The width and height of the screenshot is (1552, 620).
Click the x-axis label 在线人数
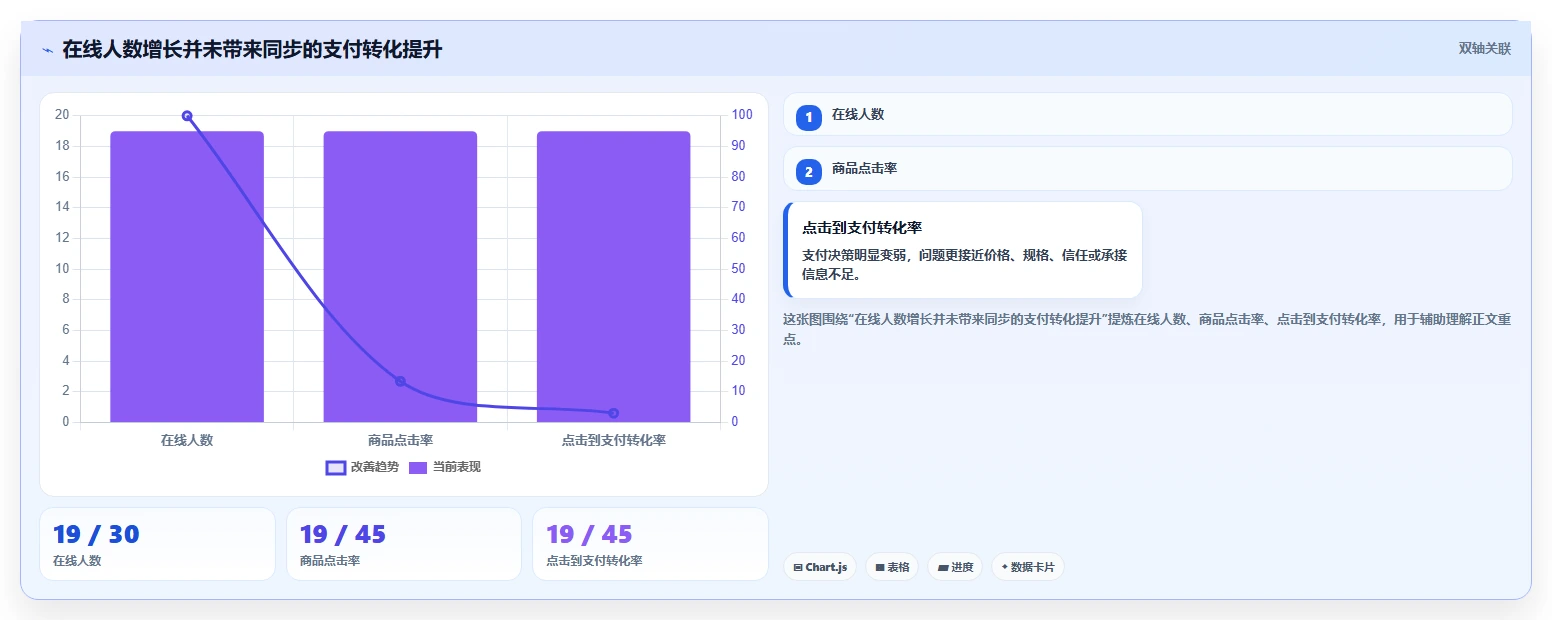(x=187, y=440)
